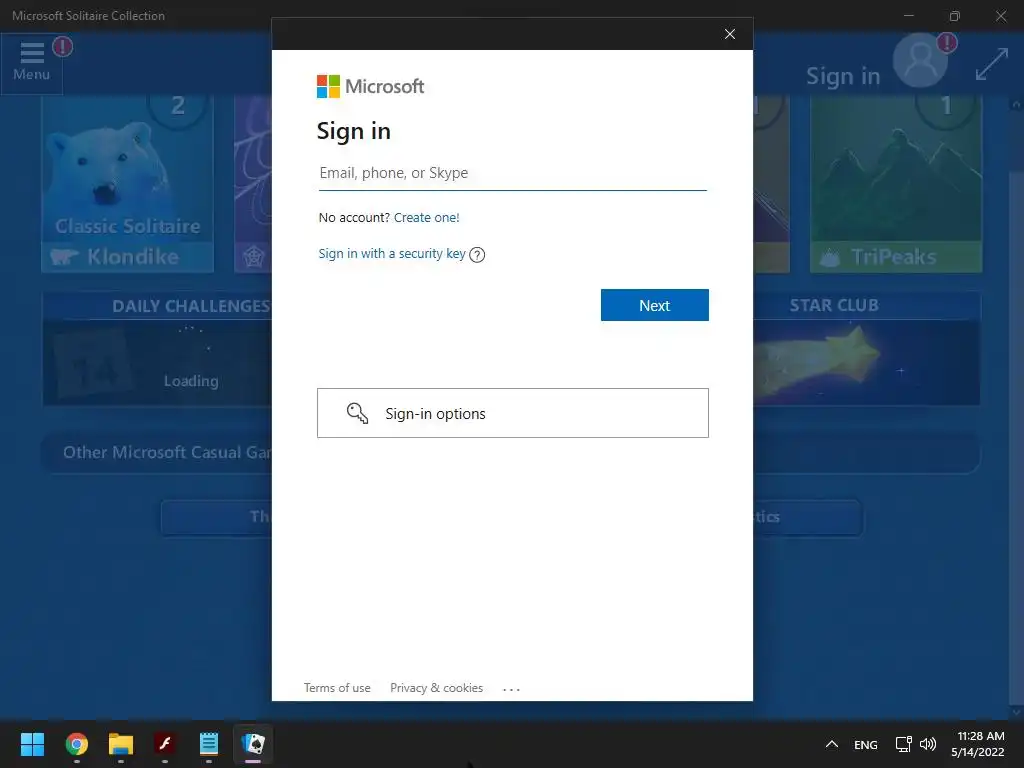Open the Daily Challenges panel
The image size is (1024, 768).
pos(158,349)
